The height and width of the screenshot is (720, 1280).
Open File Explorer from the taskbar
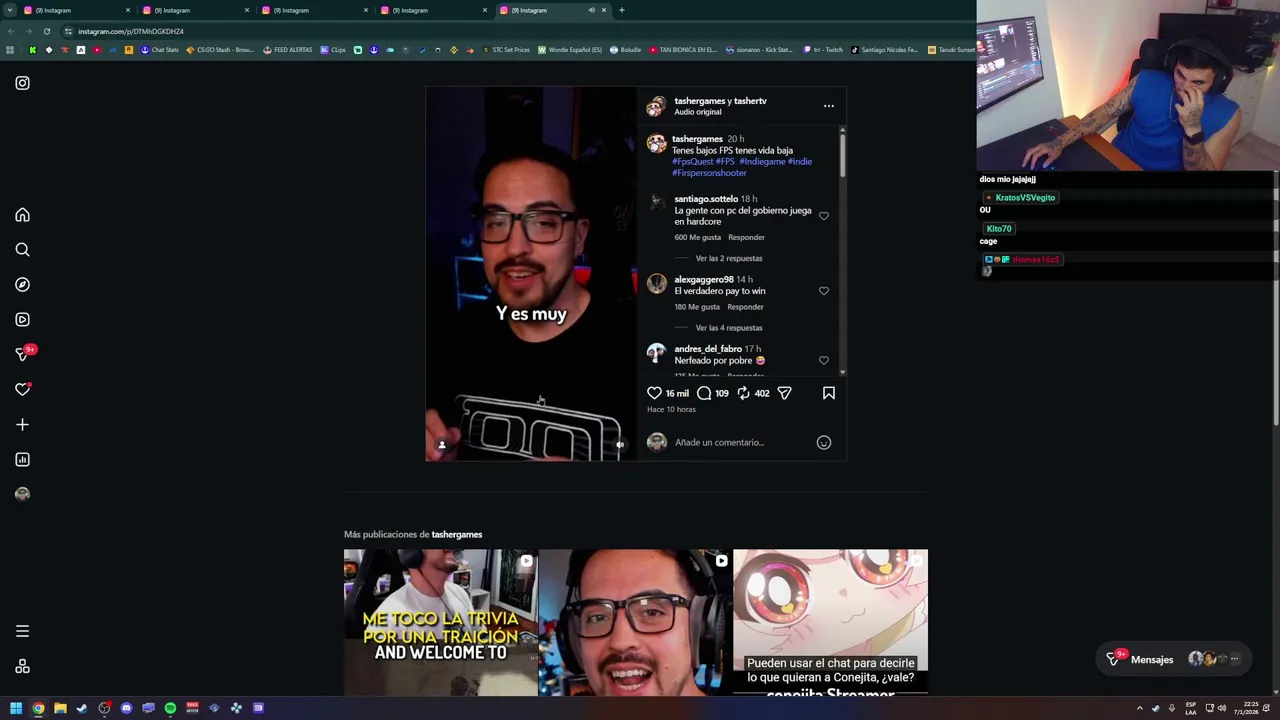(x=60, y=708)
